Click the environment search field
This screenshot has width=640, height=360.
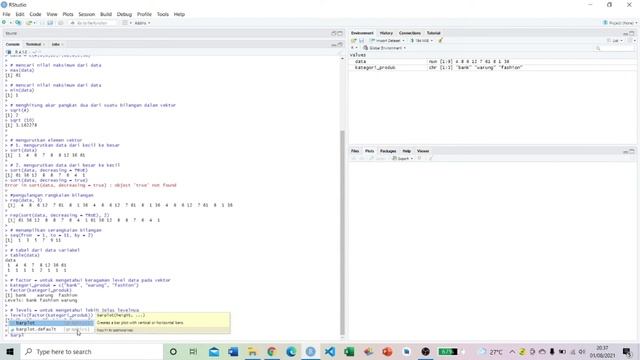pos(614,48)
